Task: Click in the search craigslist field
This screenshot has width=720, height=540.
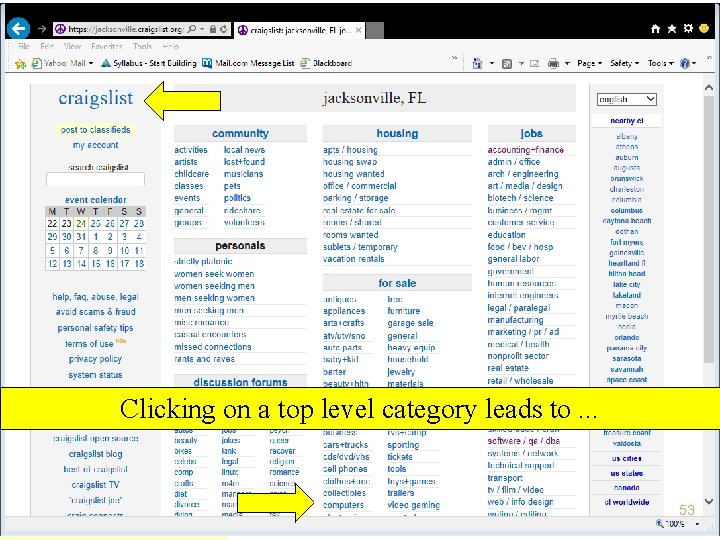Action: coord(96,180)
